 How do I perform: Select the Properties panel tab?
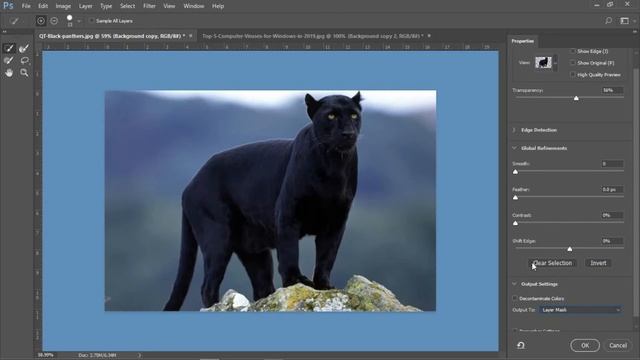pos(523,41)
